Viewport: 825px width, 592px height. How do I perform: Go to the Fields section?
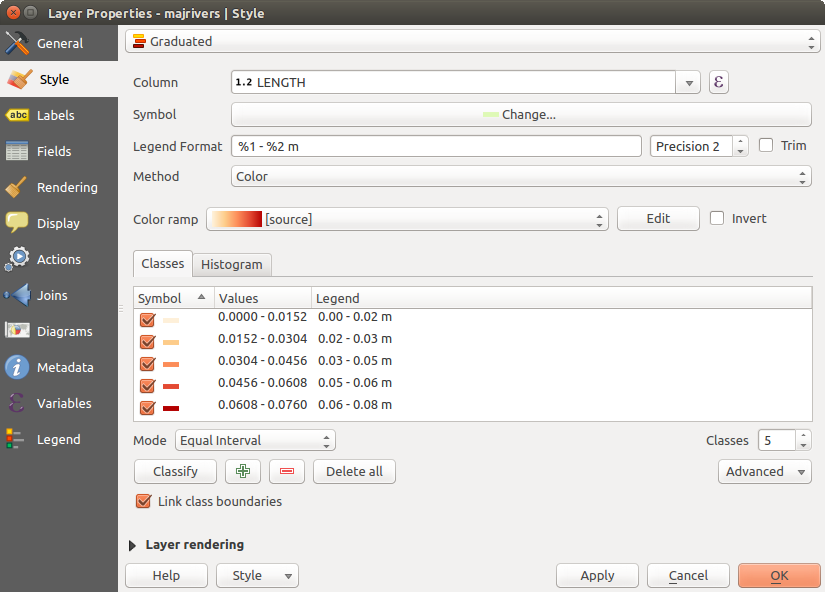[x=54, y=152]
